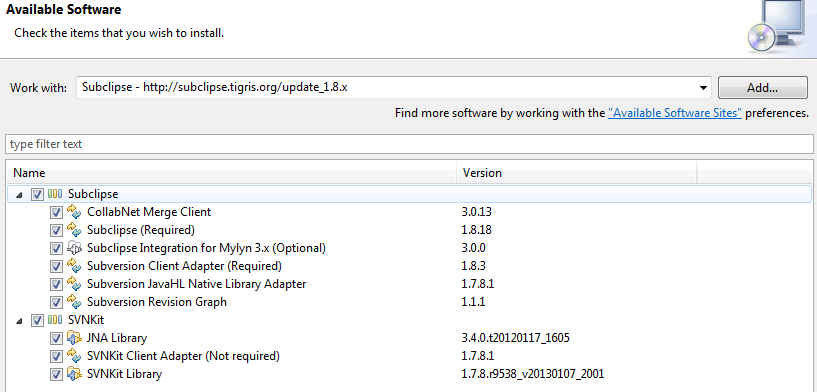Click version 1.7.8.r9538_v20130107_2001 cell

coord(534,374)
